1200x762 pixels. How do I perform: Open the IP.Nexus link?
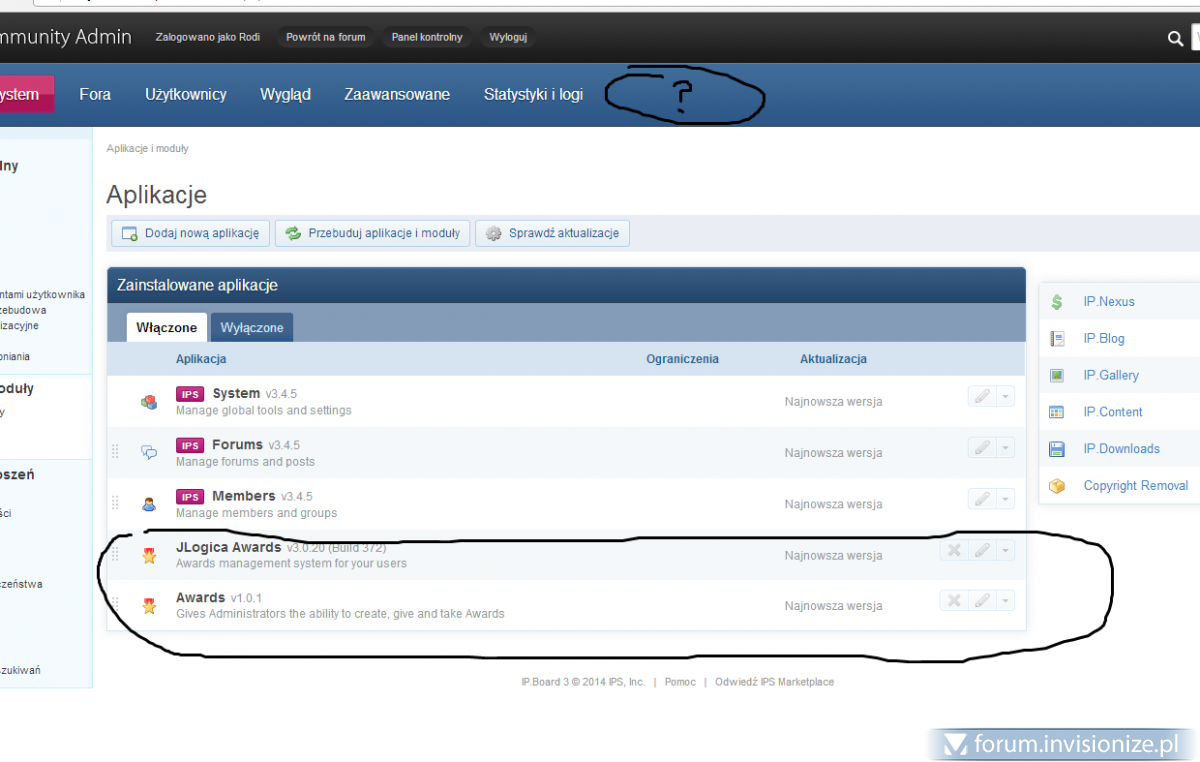[1109, 301]
